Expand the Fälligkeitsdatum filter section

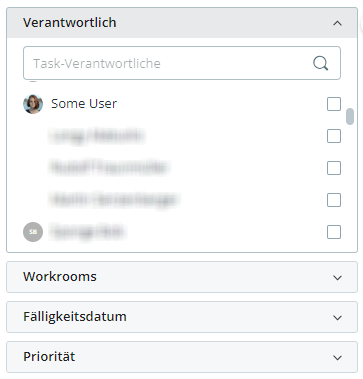tap(182, 317)
